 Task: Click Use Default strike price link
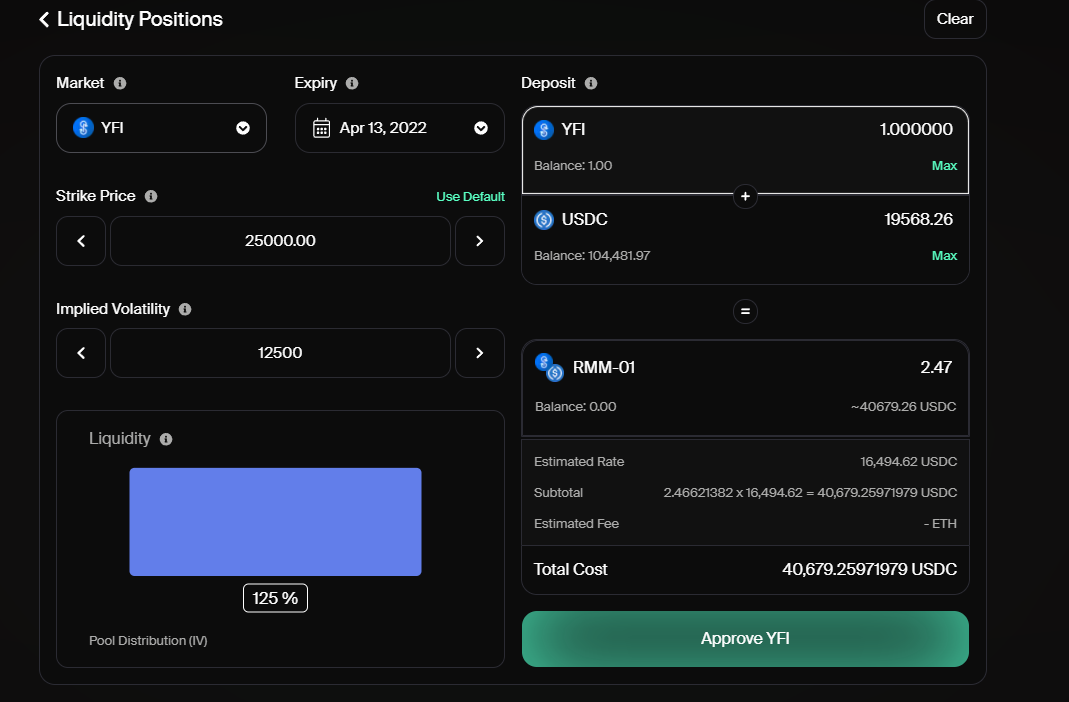click(470, 196)
